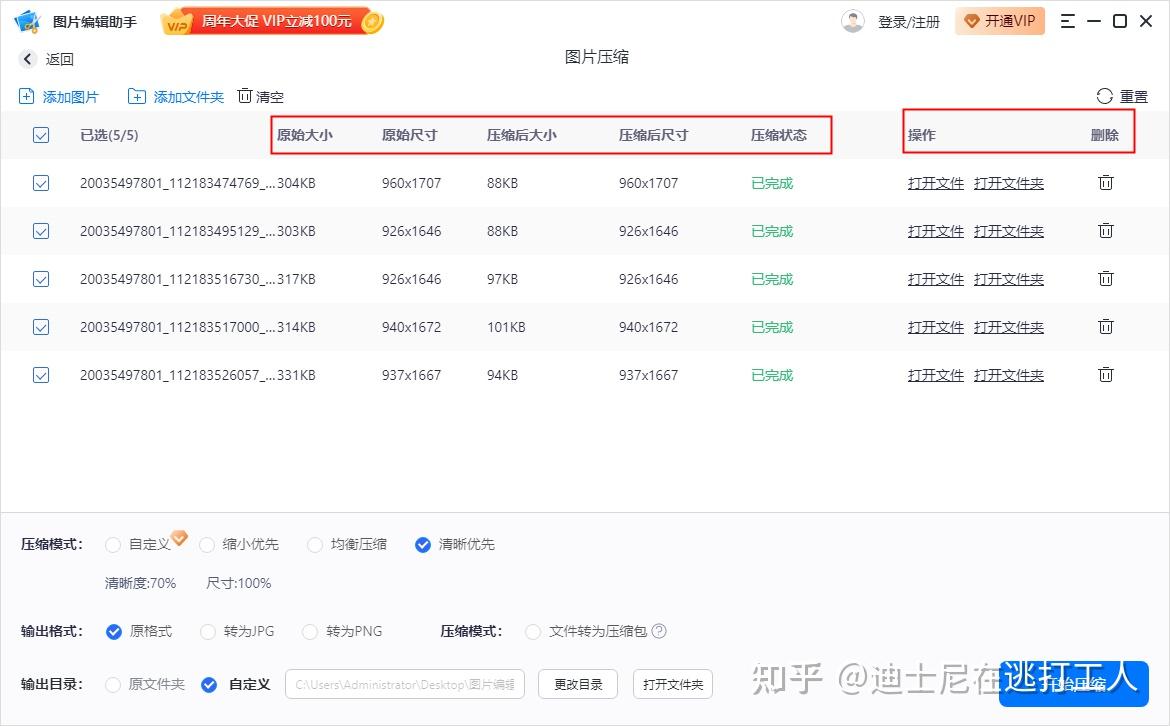
Task: Delete the 304KB file row with trash icon
Action: (1106, 182)
